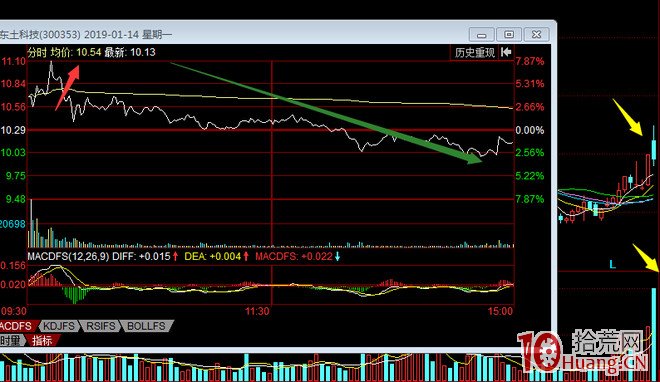This screenshot has width=660, height=382.
Task: Click the 11.10 price axis label
Action: pos(13,61)
